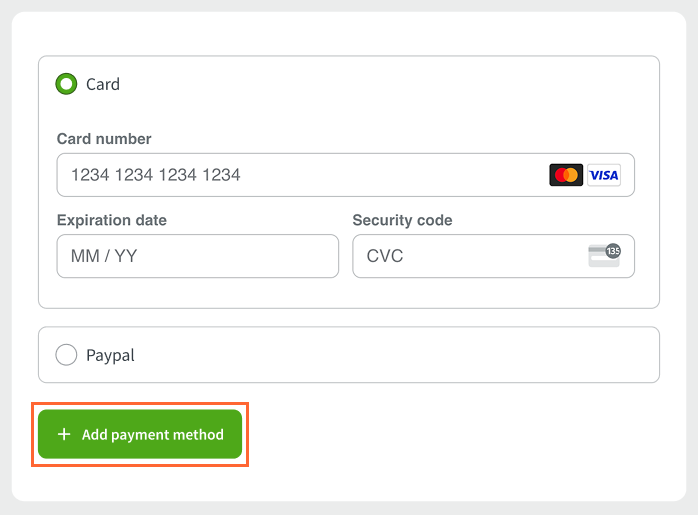Click the CVC card hint icon

(x=604, y=255)
